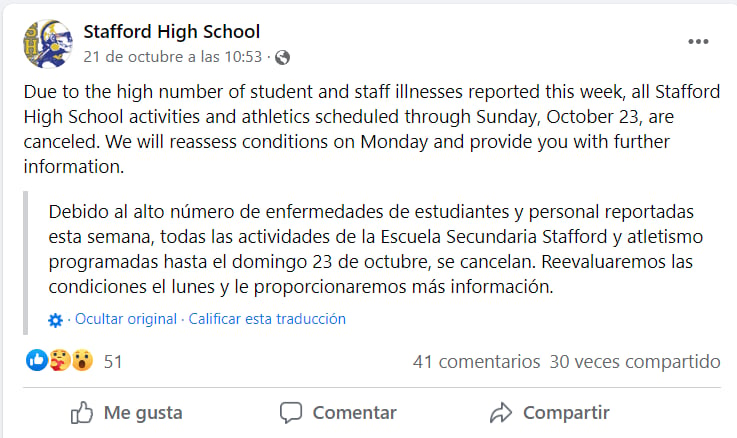Open Stafford High School profile picture
This screenshot has height=438, width=737.
point(48,44)
